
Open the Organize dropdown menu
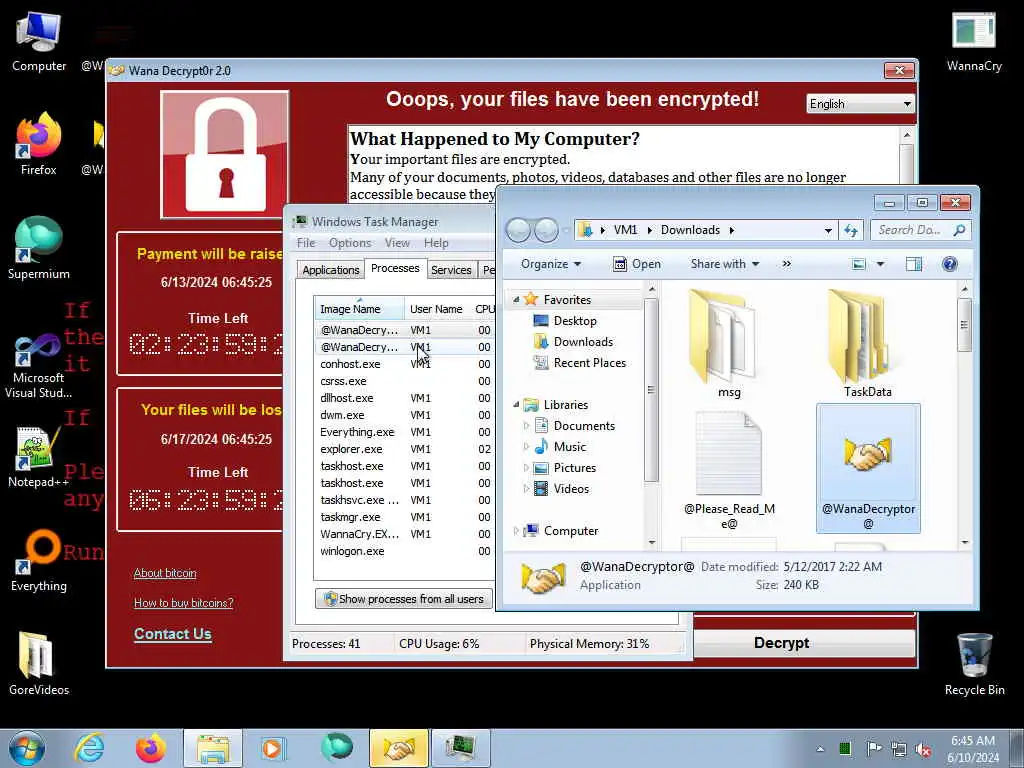point(551,264)
